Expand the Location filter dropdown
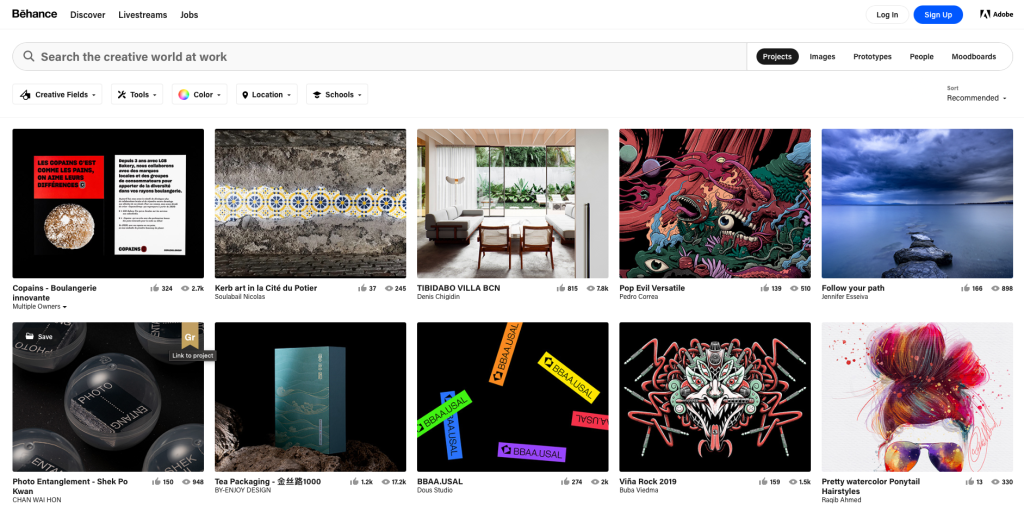This screenshot has height=506, width=1024. pyautogui.click(x=267, y=95)
